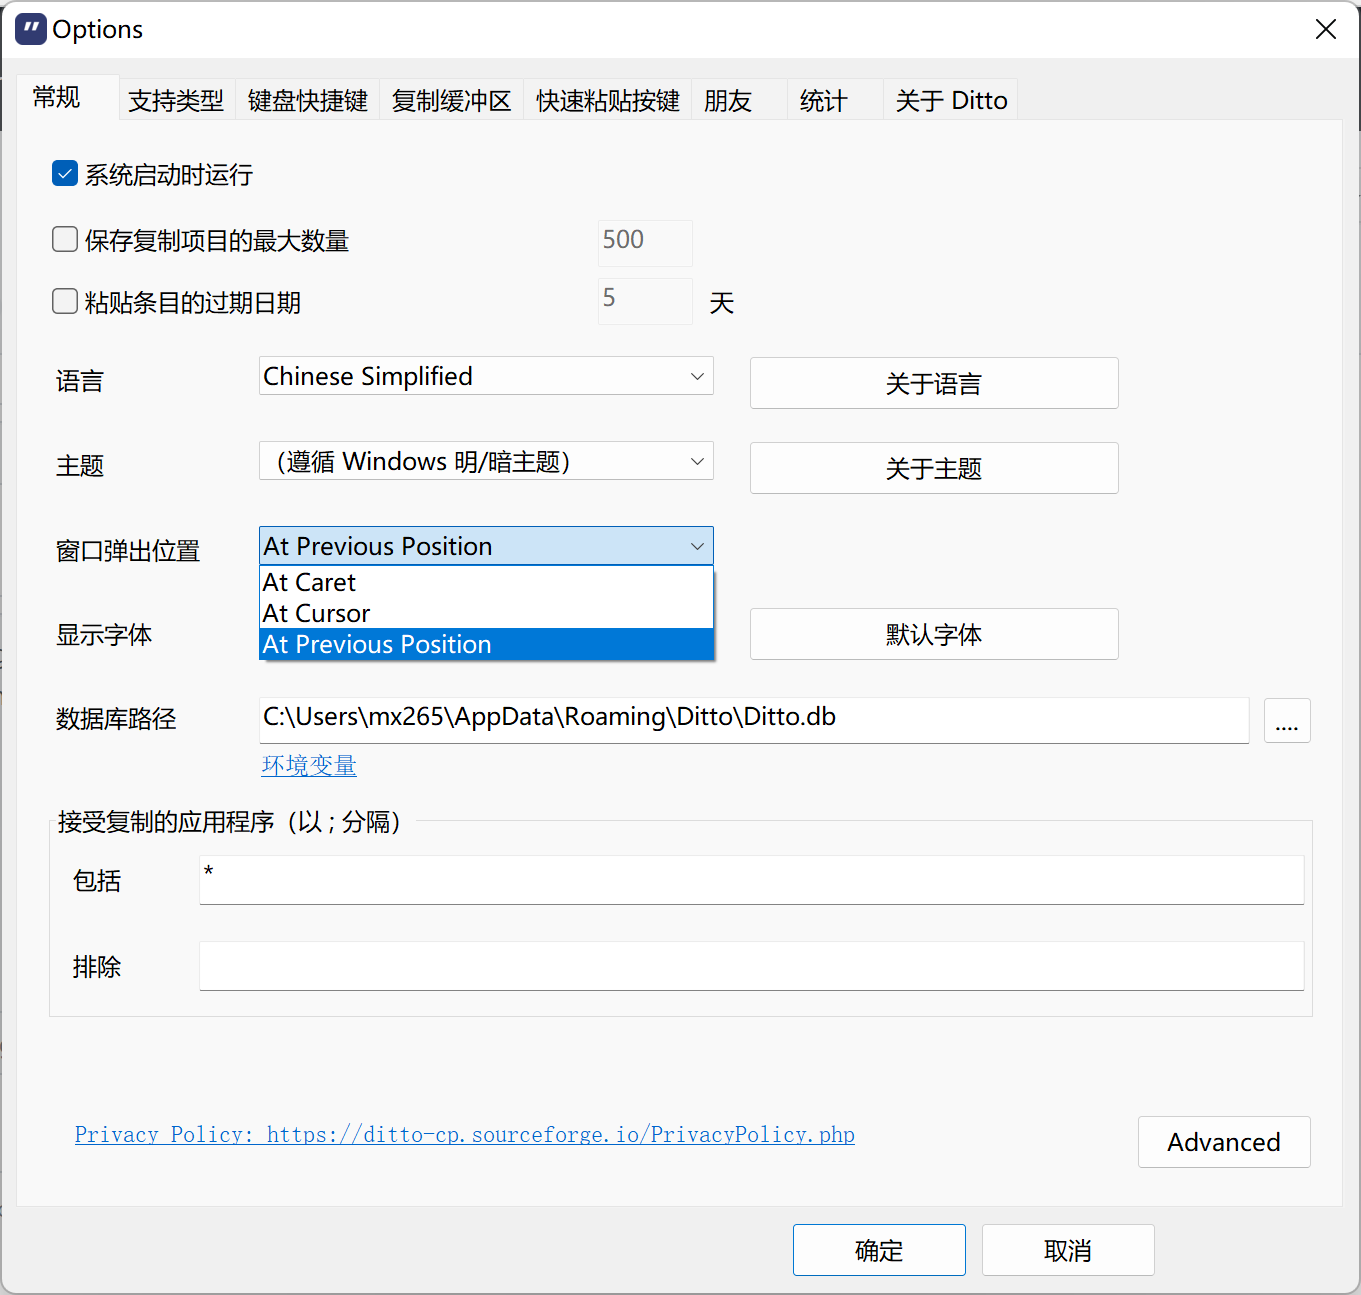
Task: Go to the 快速粘贴按键 tab
Action: pyautogui.click(x=608, y=100)
